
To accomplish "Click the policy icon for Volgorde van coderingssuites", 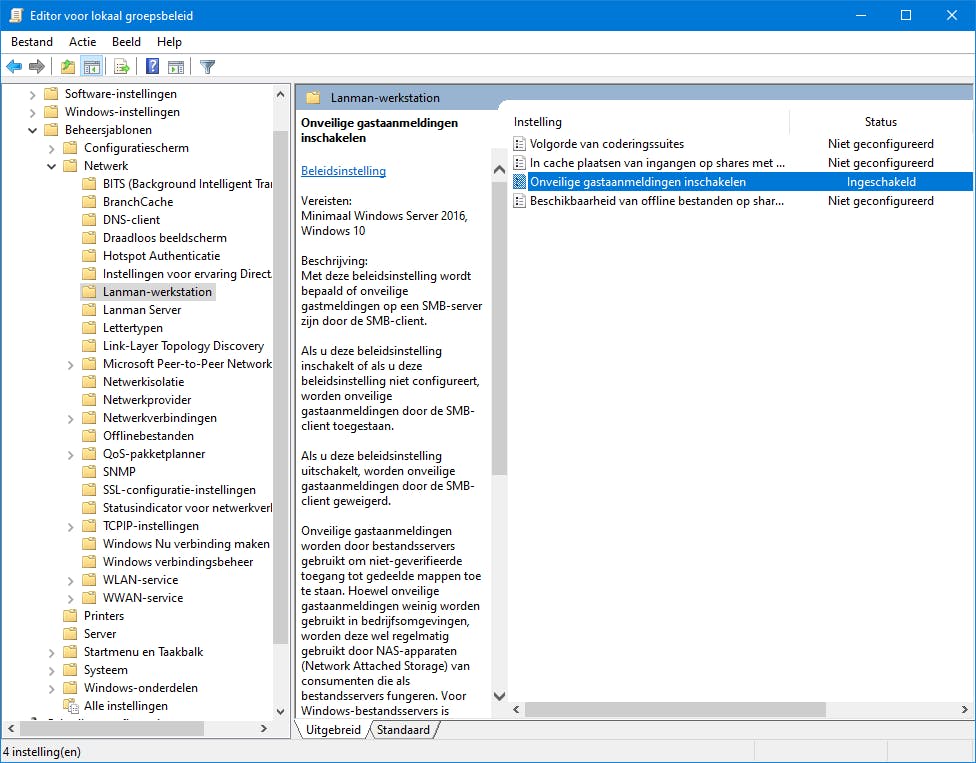I will click(x=519, y=144).
